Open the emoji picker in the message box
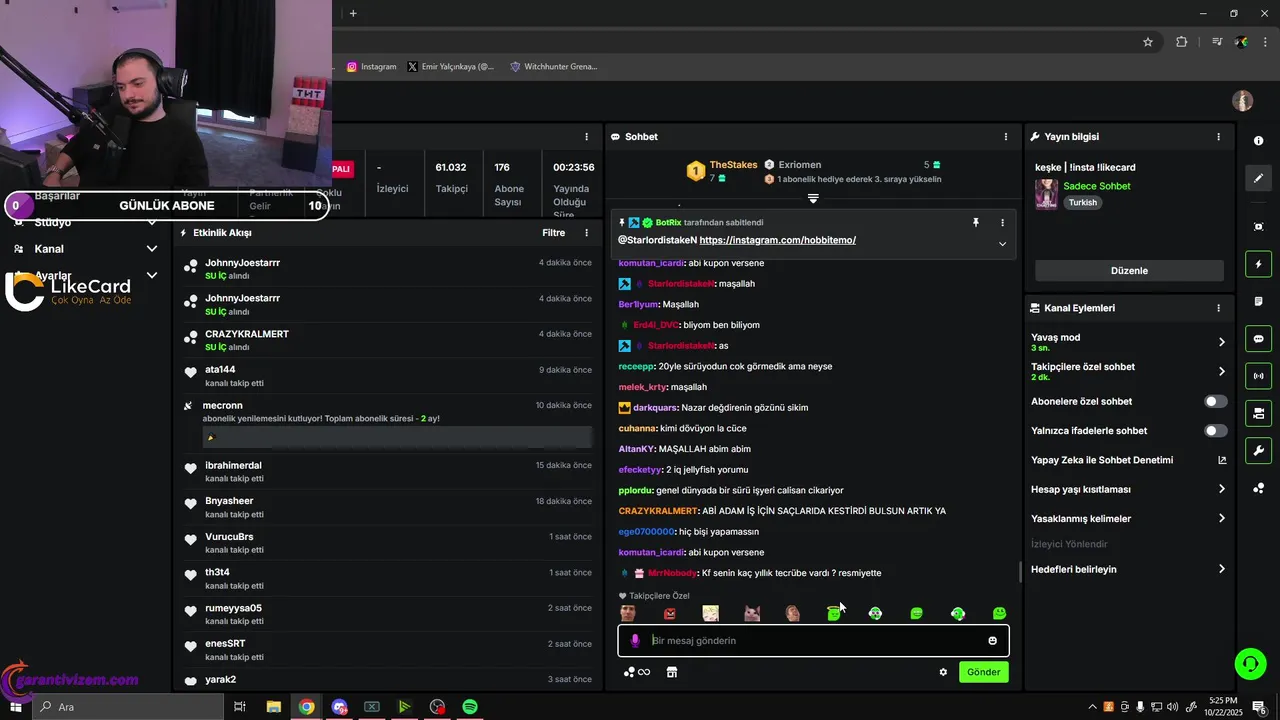Viewport: 1280px width, 720px height. (x=992, y=641)
